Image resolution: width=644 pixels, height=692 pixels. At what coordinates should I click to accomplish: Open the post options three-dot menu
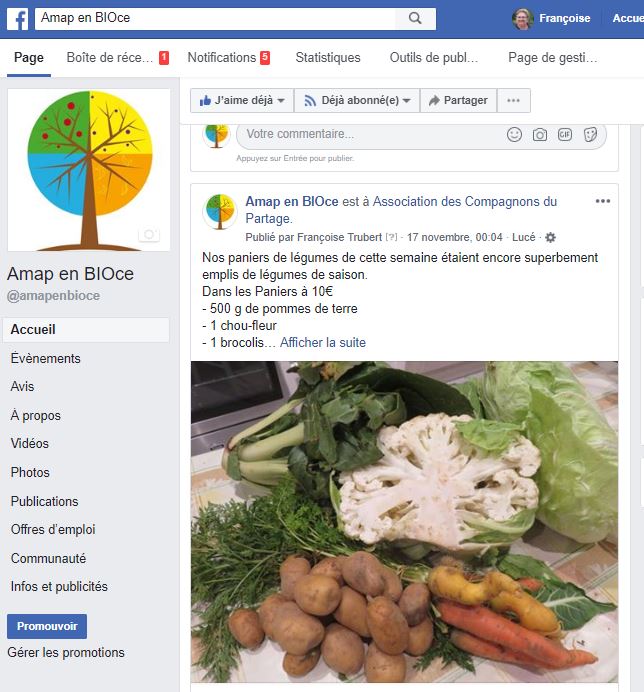tap(603, 201)
